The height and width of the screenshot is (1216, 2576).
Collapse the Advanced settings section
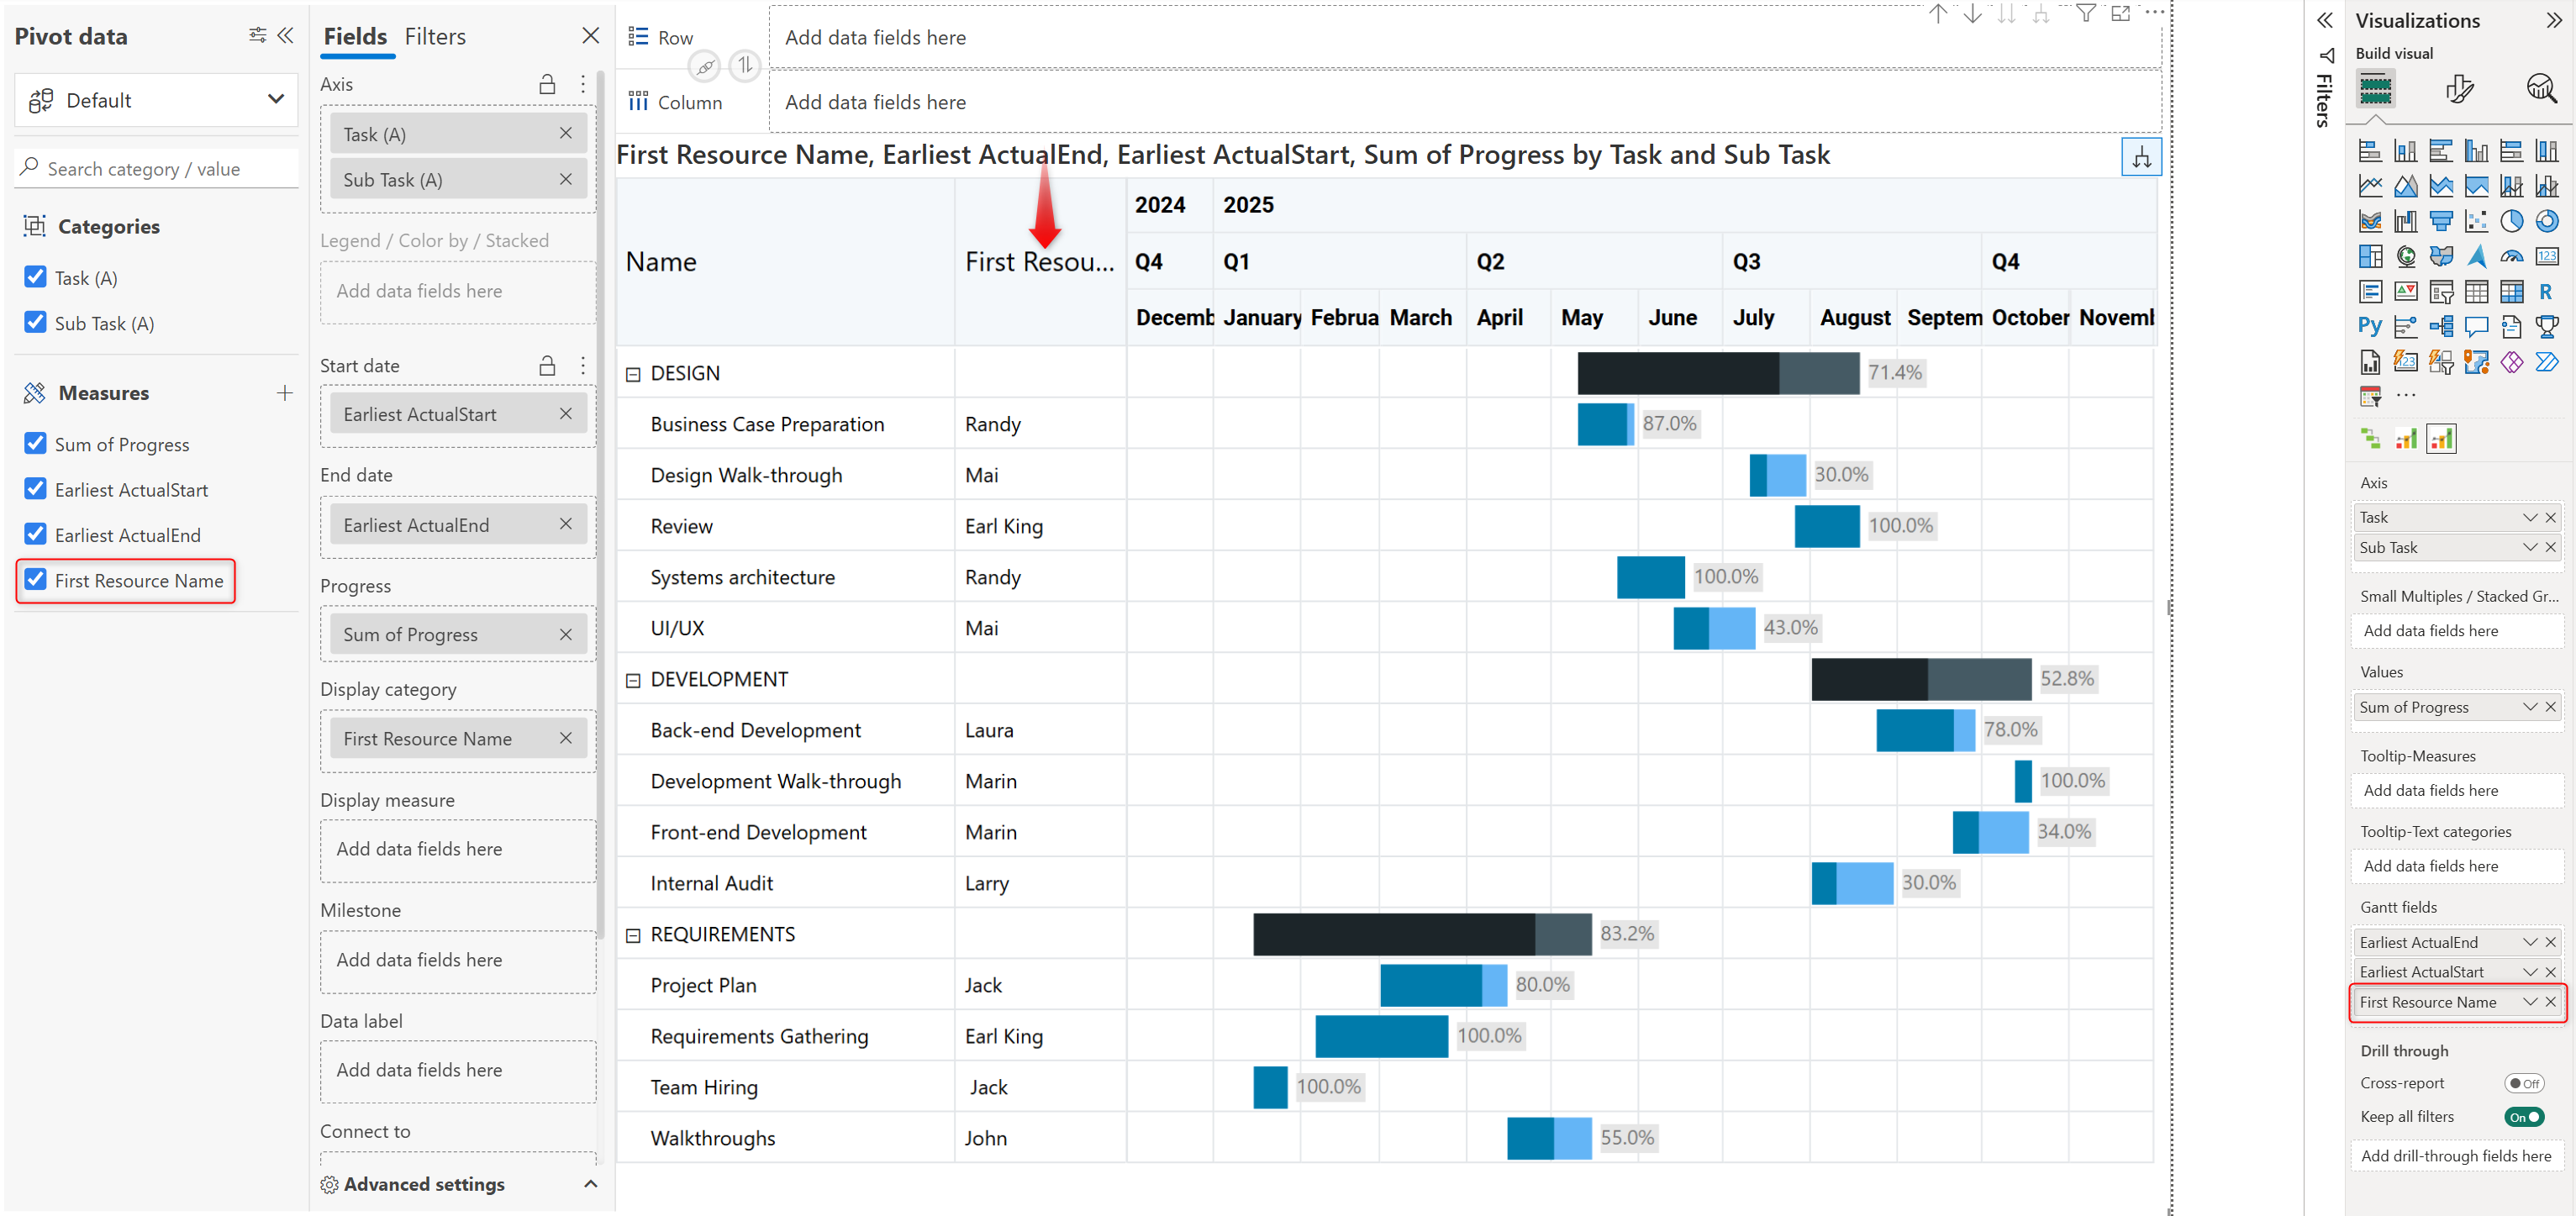point(590,1184)
